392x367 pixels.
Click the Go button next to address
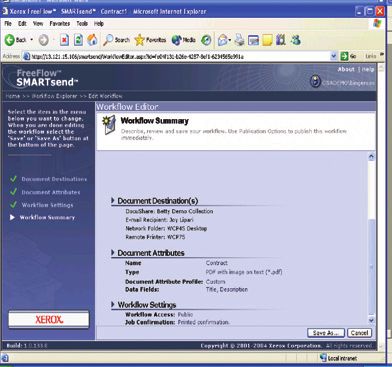click(x=348, y=56)
